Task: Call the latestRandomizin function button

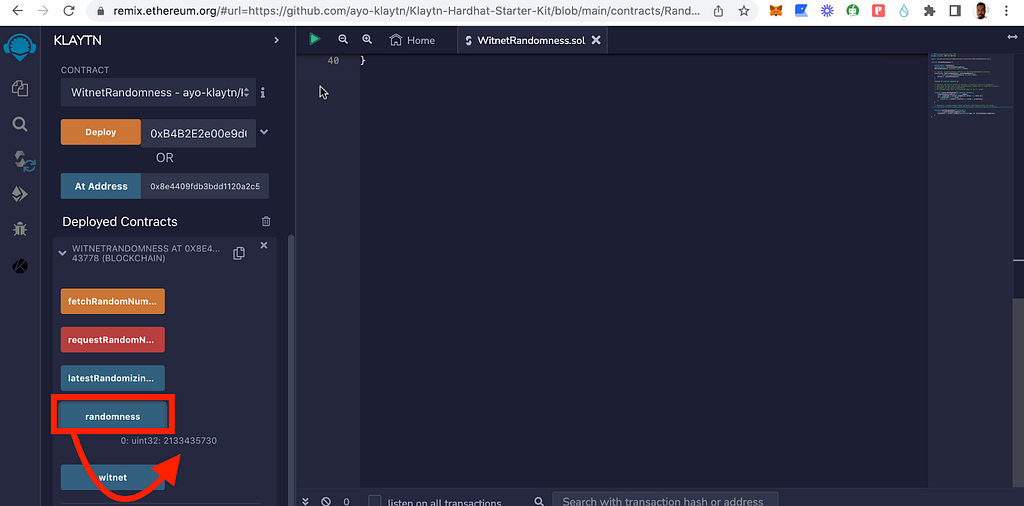Action: click(x=112, y=378)
